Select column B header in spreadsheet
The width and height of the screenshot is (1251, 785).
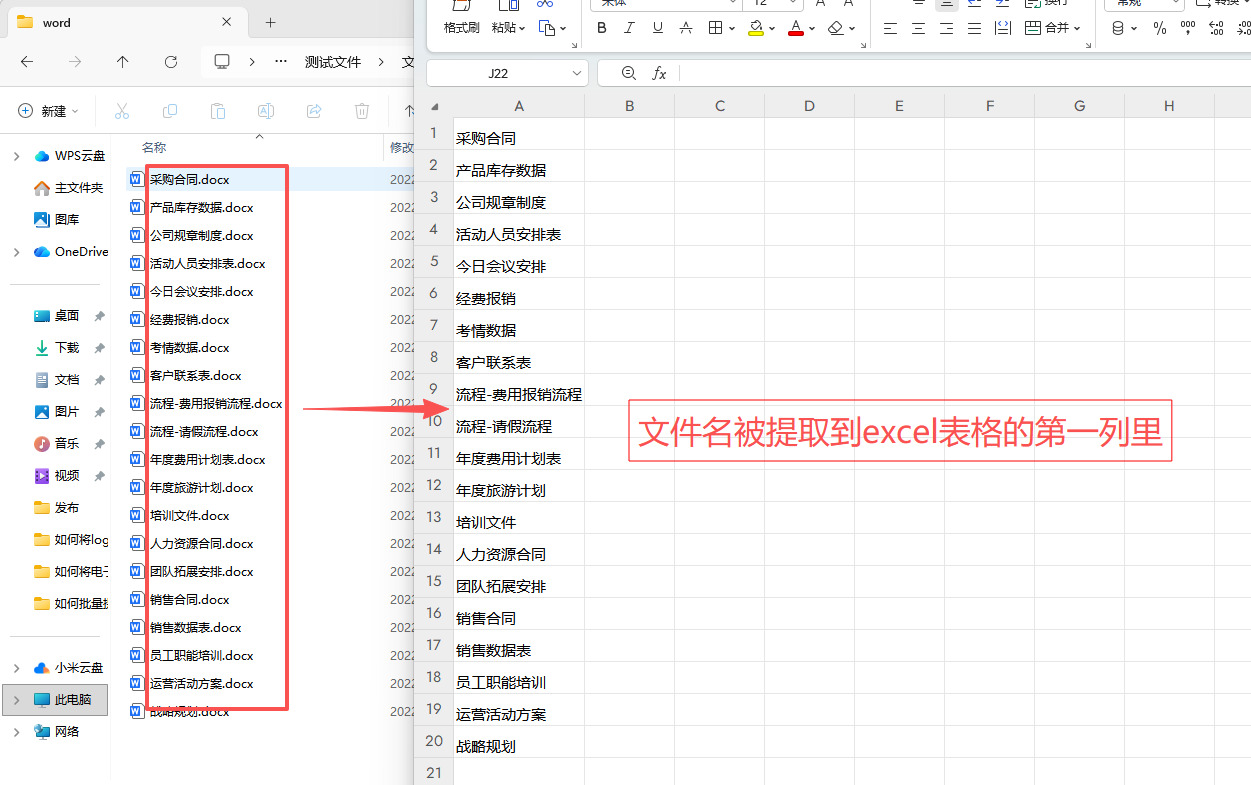pos(629,106)
